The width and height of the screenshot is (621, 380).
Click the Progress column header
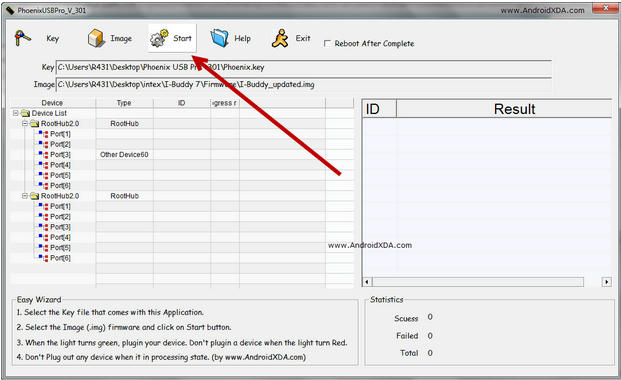[x=225, y=103]
